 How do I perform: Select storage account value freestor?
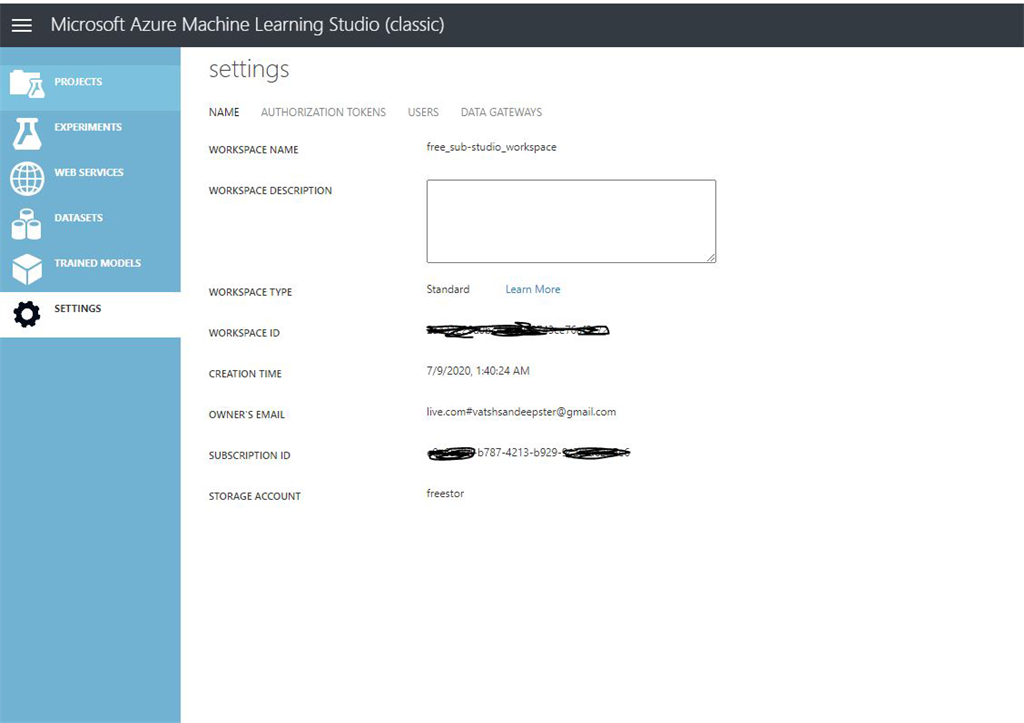(445, 494)
